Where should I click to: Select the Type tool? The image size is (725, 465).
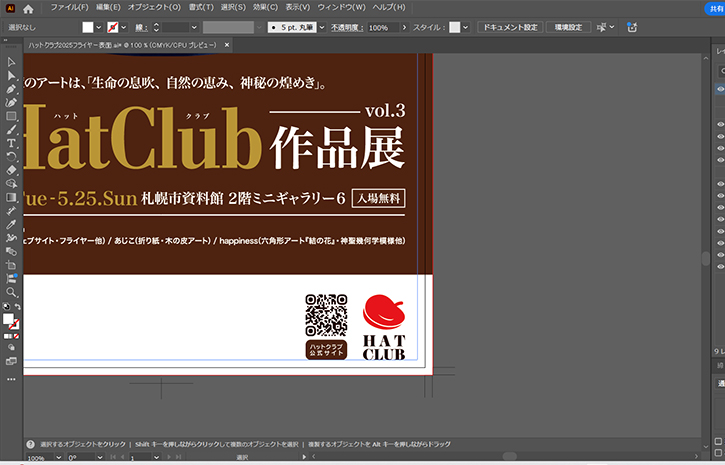point(11,143)
